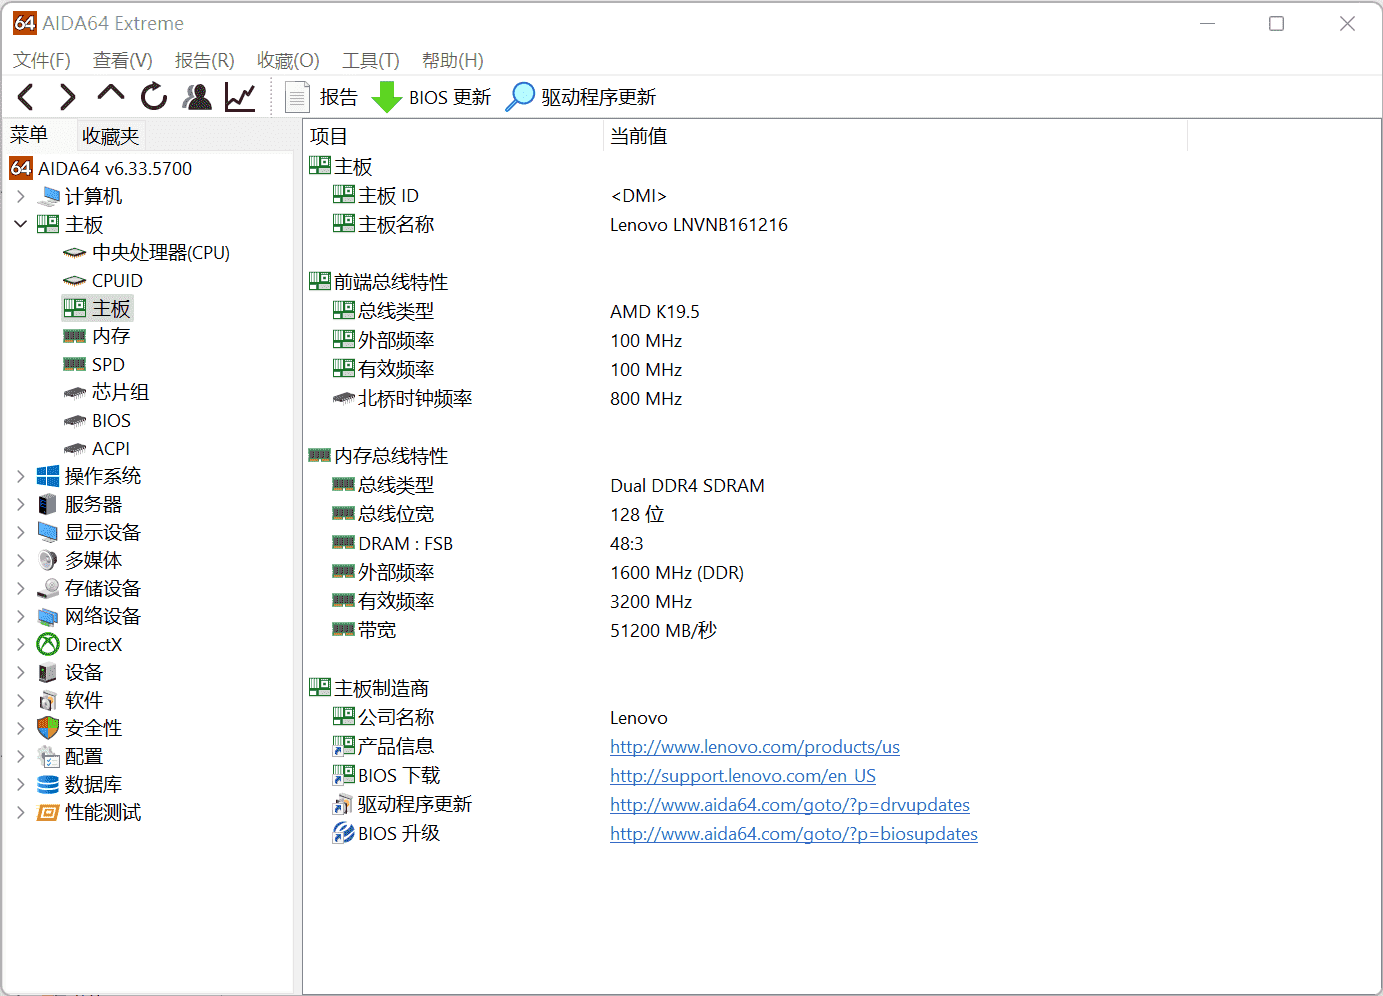Click the 多媒体 speaker icon

point(48,560)
